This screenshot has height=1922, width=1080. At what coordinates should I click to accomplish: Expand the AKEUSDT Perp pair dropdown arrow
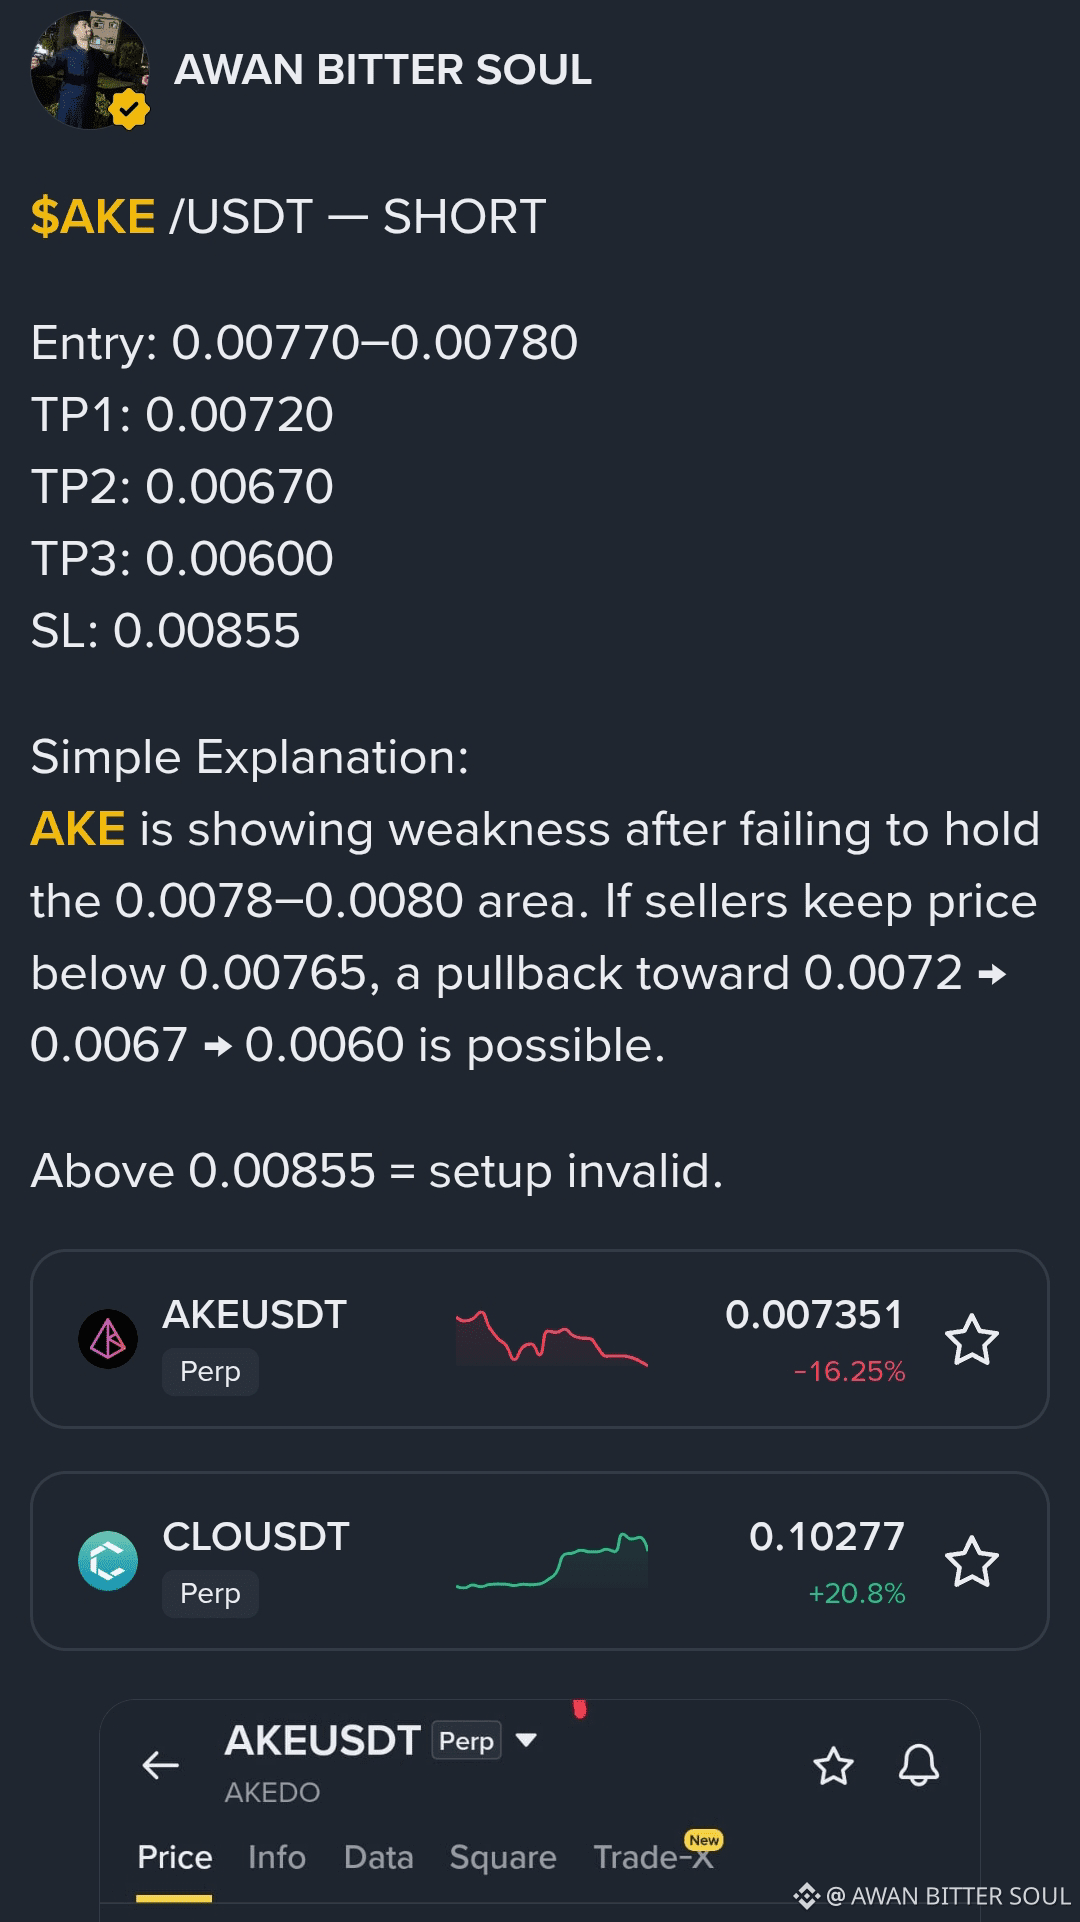pos(526,1740)
